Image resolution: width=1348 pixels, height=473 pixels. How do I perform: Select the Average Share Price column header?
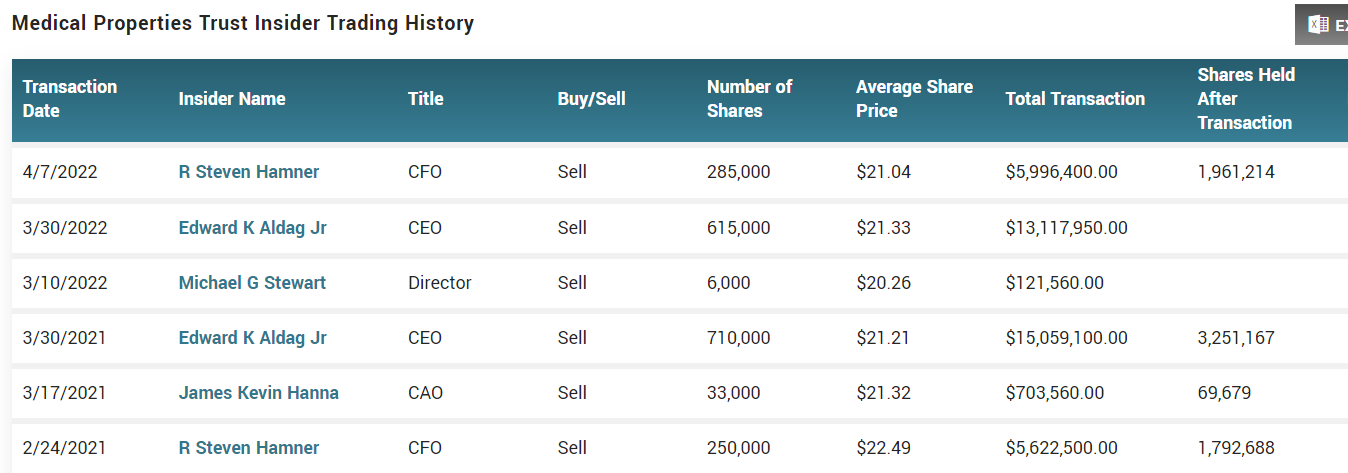tap(914, 99)
